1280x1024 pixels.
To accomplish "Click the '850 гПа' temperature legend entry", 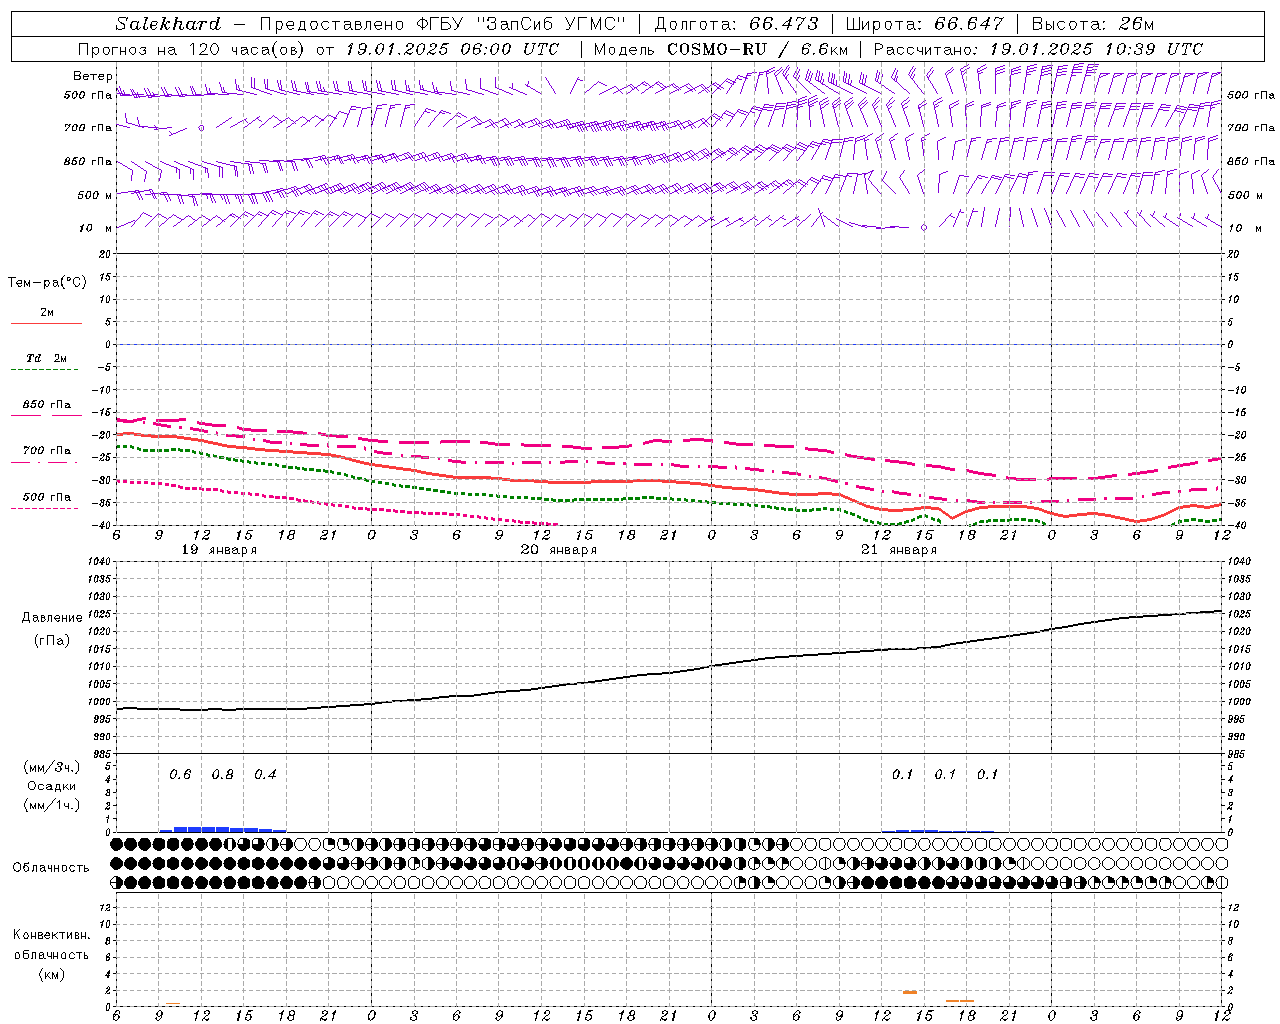I will coord(46,409).
